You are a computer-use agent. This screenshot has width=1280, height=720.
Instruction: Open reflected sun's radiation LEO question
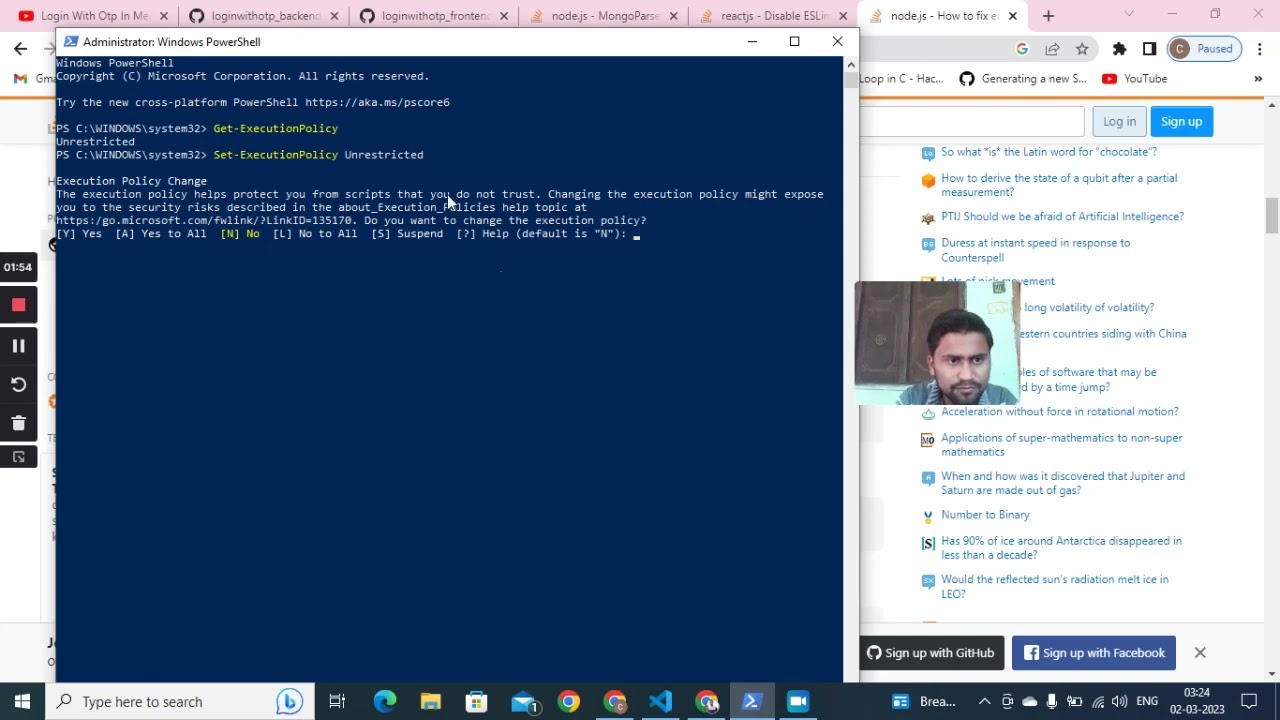pos(1054,587)
